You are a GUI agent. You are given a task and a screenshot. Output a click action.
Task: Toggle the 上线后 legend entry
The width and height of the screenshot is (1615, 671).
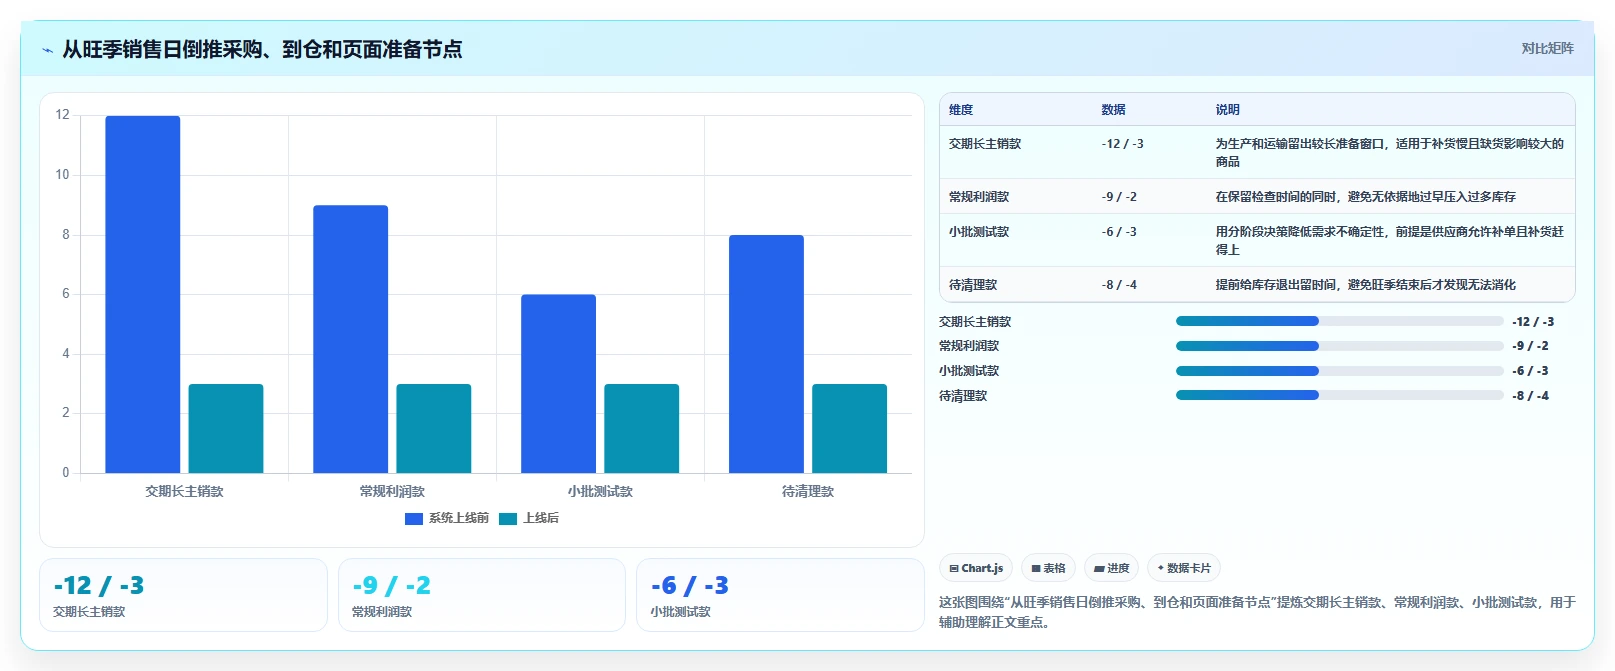pyautogui.click(x=529, y=518)
